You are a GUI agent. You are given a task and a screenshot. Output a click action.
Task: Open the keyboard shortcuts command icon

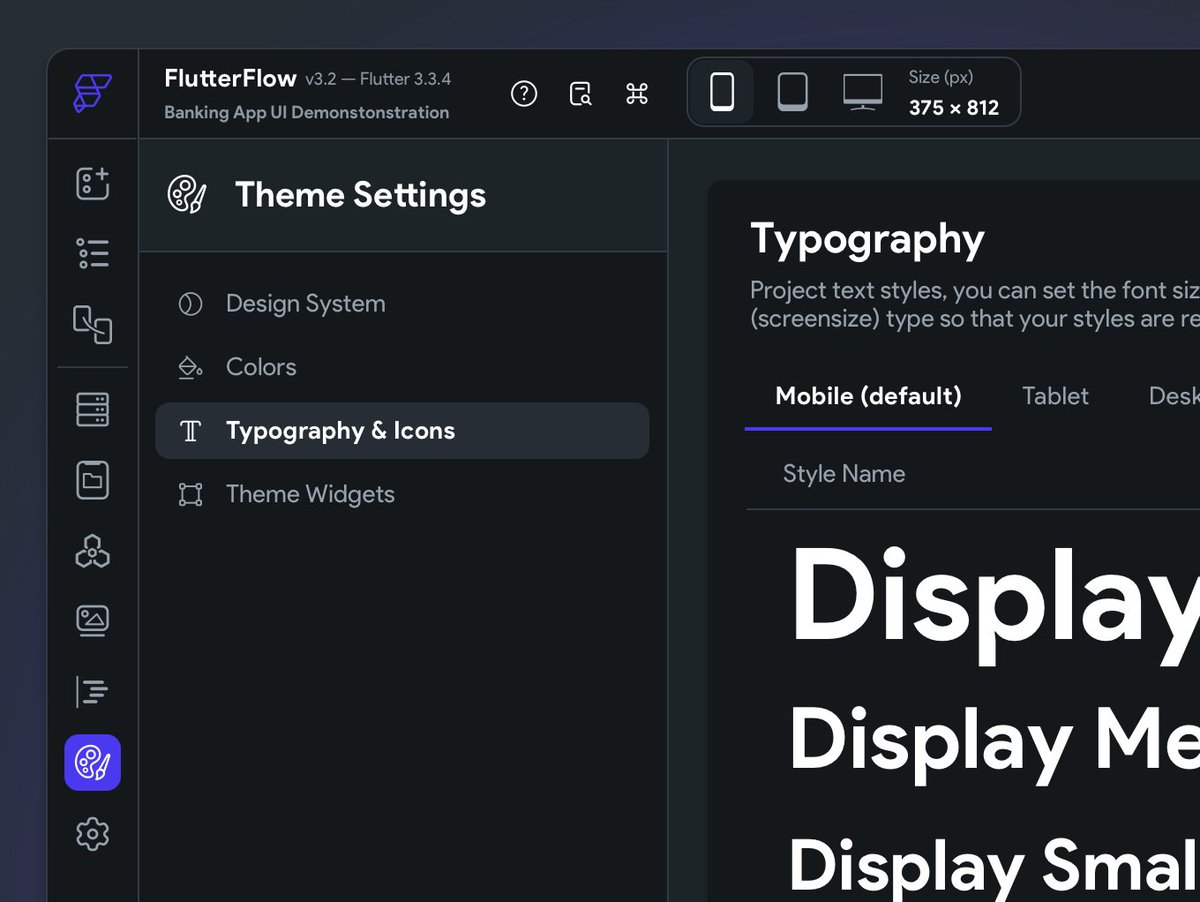coord(636,93)
